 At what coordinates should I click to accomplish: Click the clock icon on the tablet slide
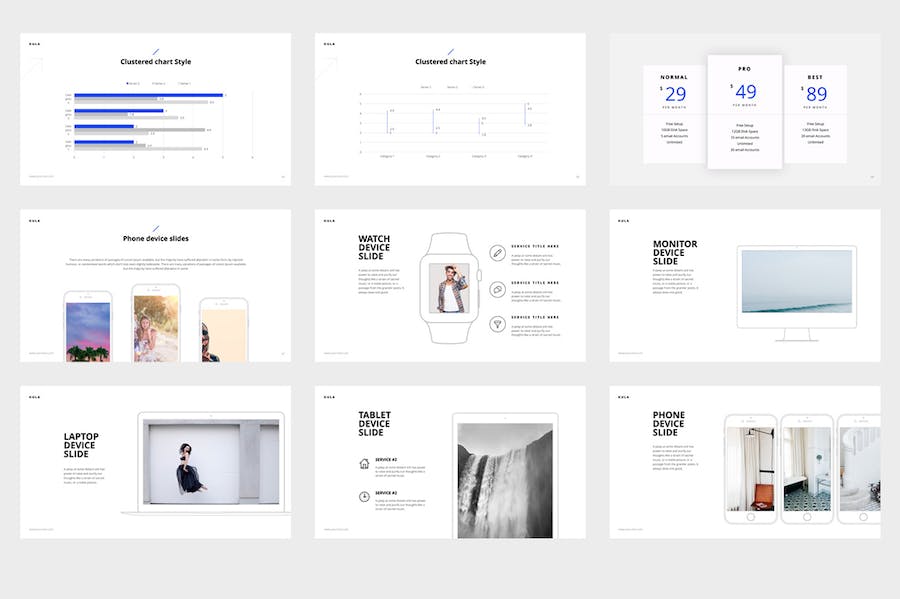coord(364,497)
